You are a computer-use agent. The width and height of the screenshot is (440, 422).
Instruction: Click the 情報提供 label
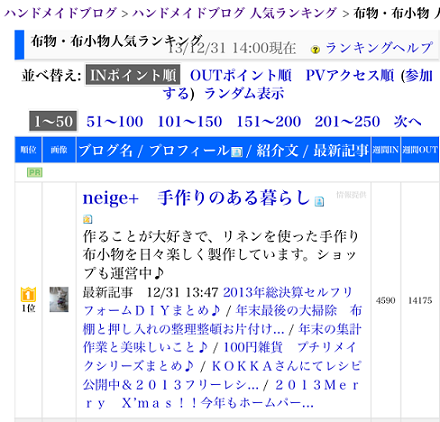tap(351, 195)
